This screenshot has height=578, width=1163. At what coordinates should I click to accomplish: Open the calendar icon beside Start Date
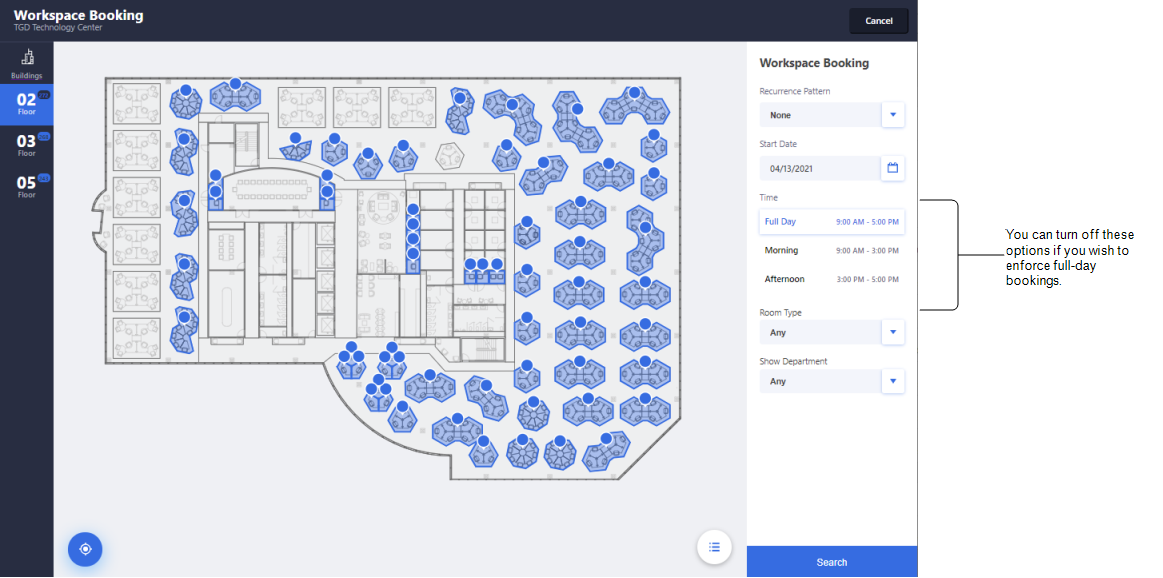[892, 168]
